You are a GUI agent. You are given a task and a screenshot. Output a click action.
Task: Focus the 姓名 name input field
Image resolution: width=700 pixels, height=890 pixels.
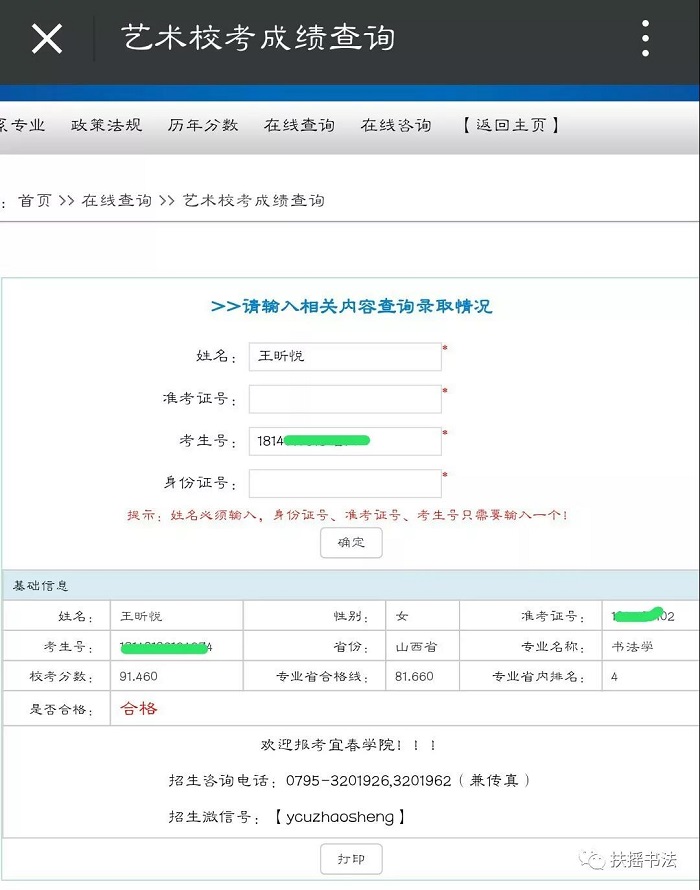pos(345,357)
